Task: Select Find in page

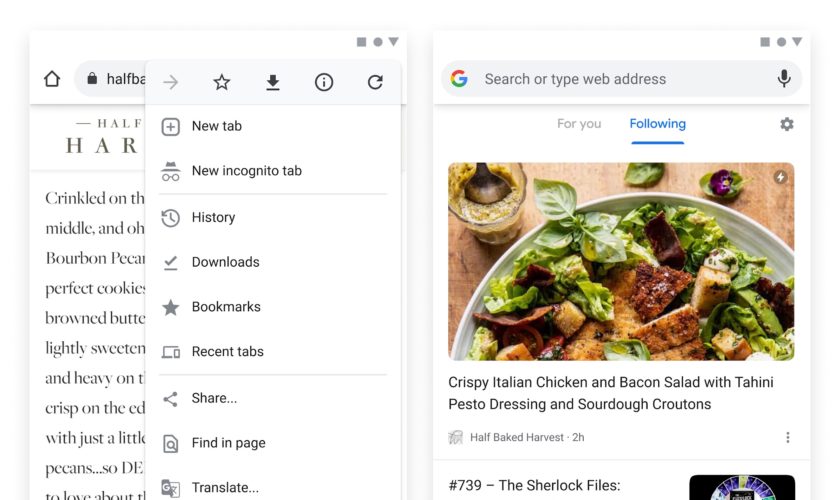Action: click(273, 443)
